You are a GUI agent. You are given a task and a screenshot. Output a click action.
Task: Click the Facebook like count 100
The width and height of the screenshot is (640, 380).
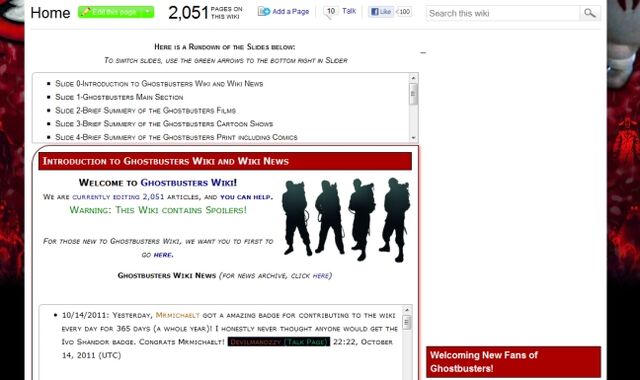tap(404, 11)
